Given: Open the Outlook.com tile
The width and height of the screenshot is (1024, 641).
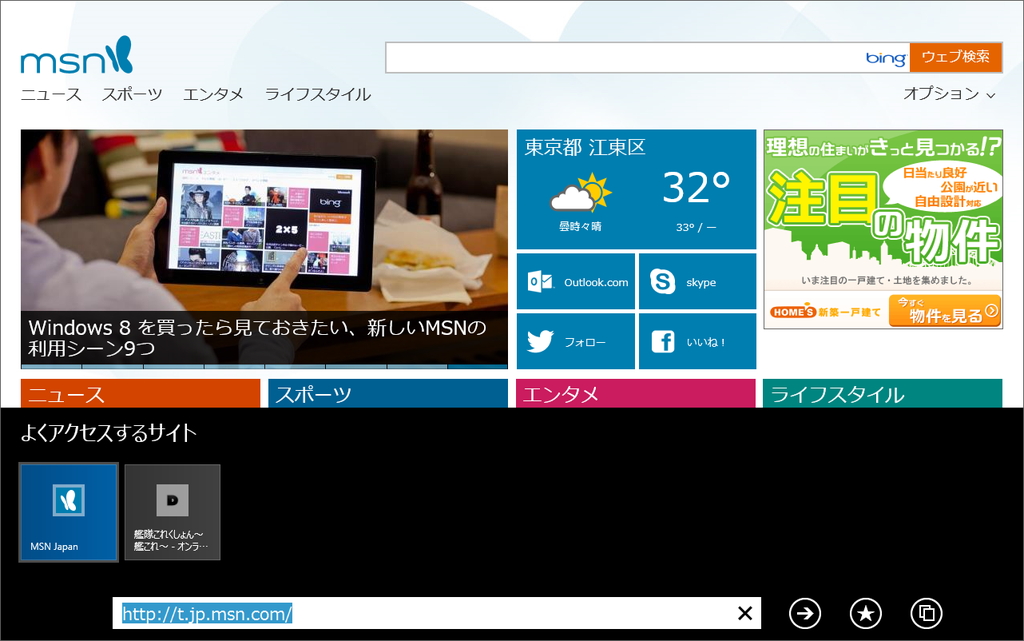Looking at the screenshot, I should (x=575, y=281).
